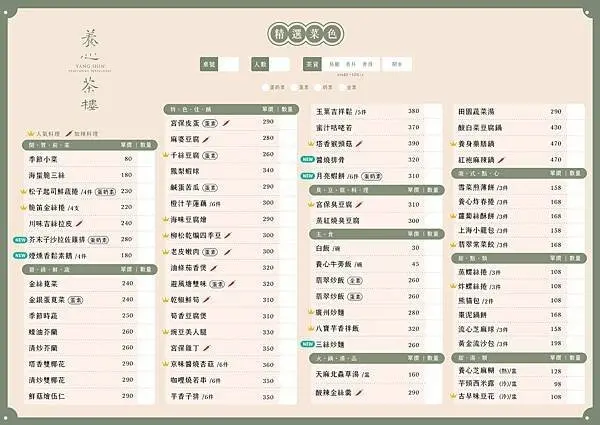Click the 桌號 input box
Image resolution: width=600 pixels, height=425 pixels.
228,64
